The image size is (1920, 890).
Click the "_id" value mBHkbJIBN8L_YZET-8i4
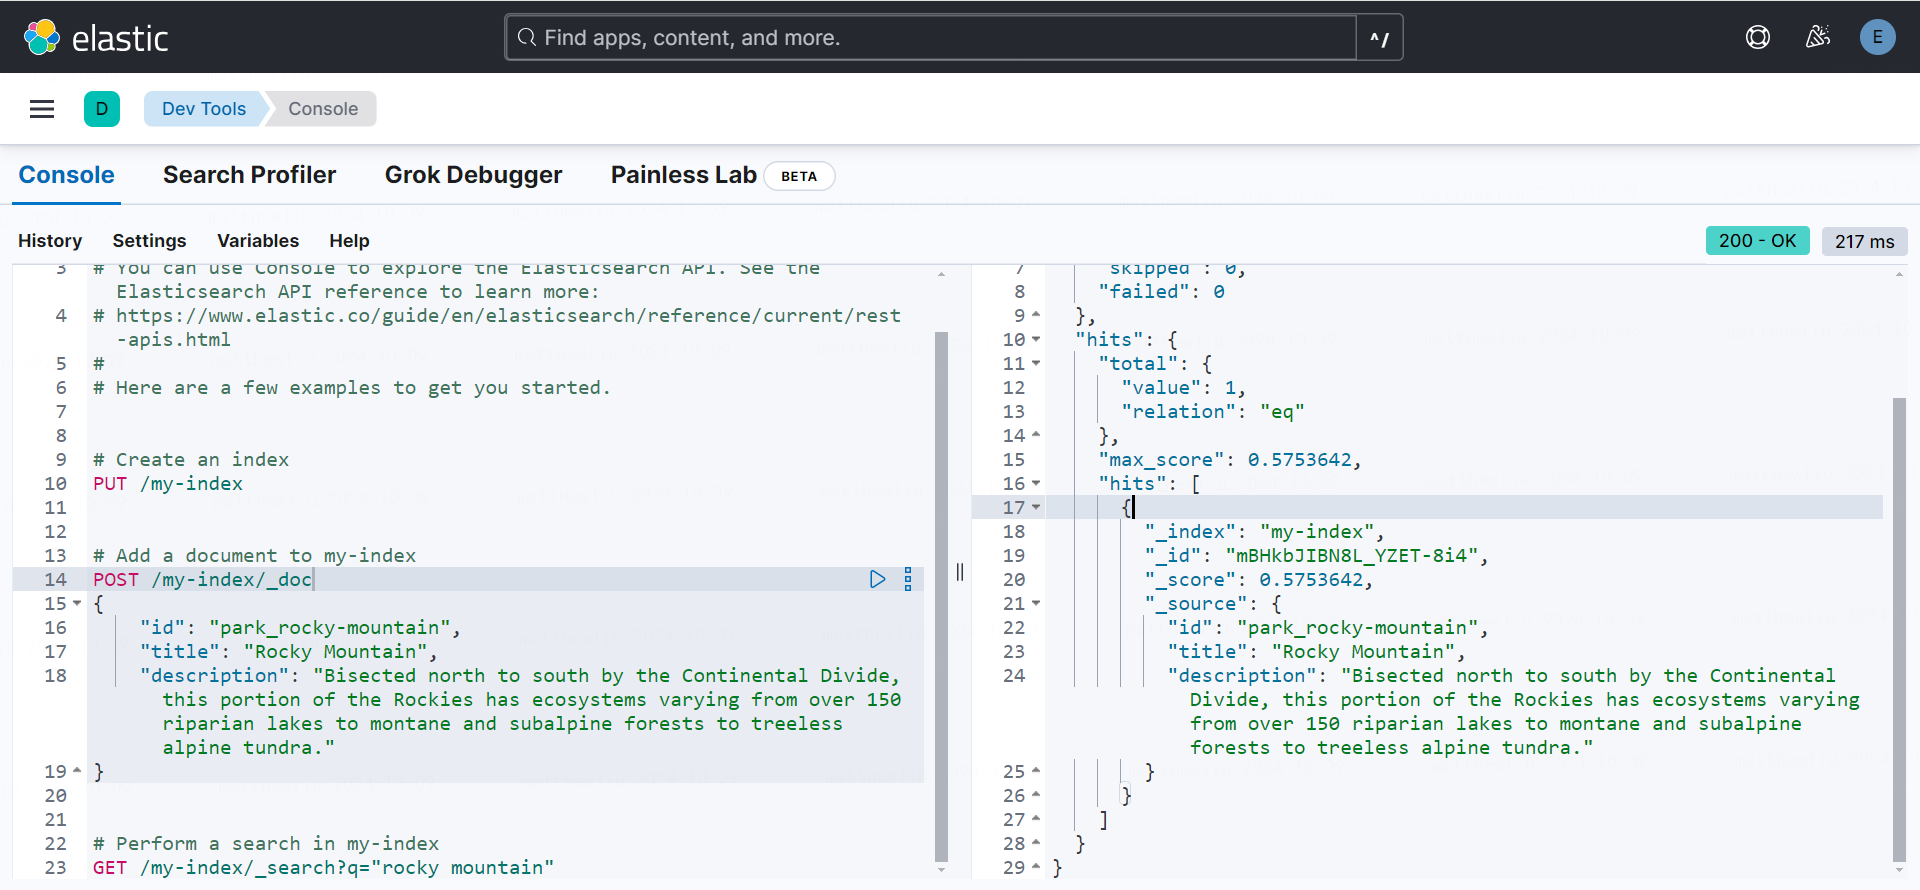pyautogui.click(x=1351, y=556)
